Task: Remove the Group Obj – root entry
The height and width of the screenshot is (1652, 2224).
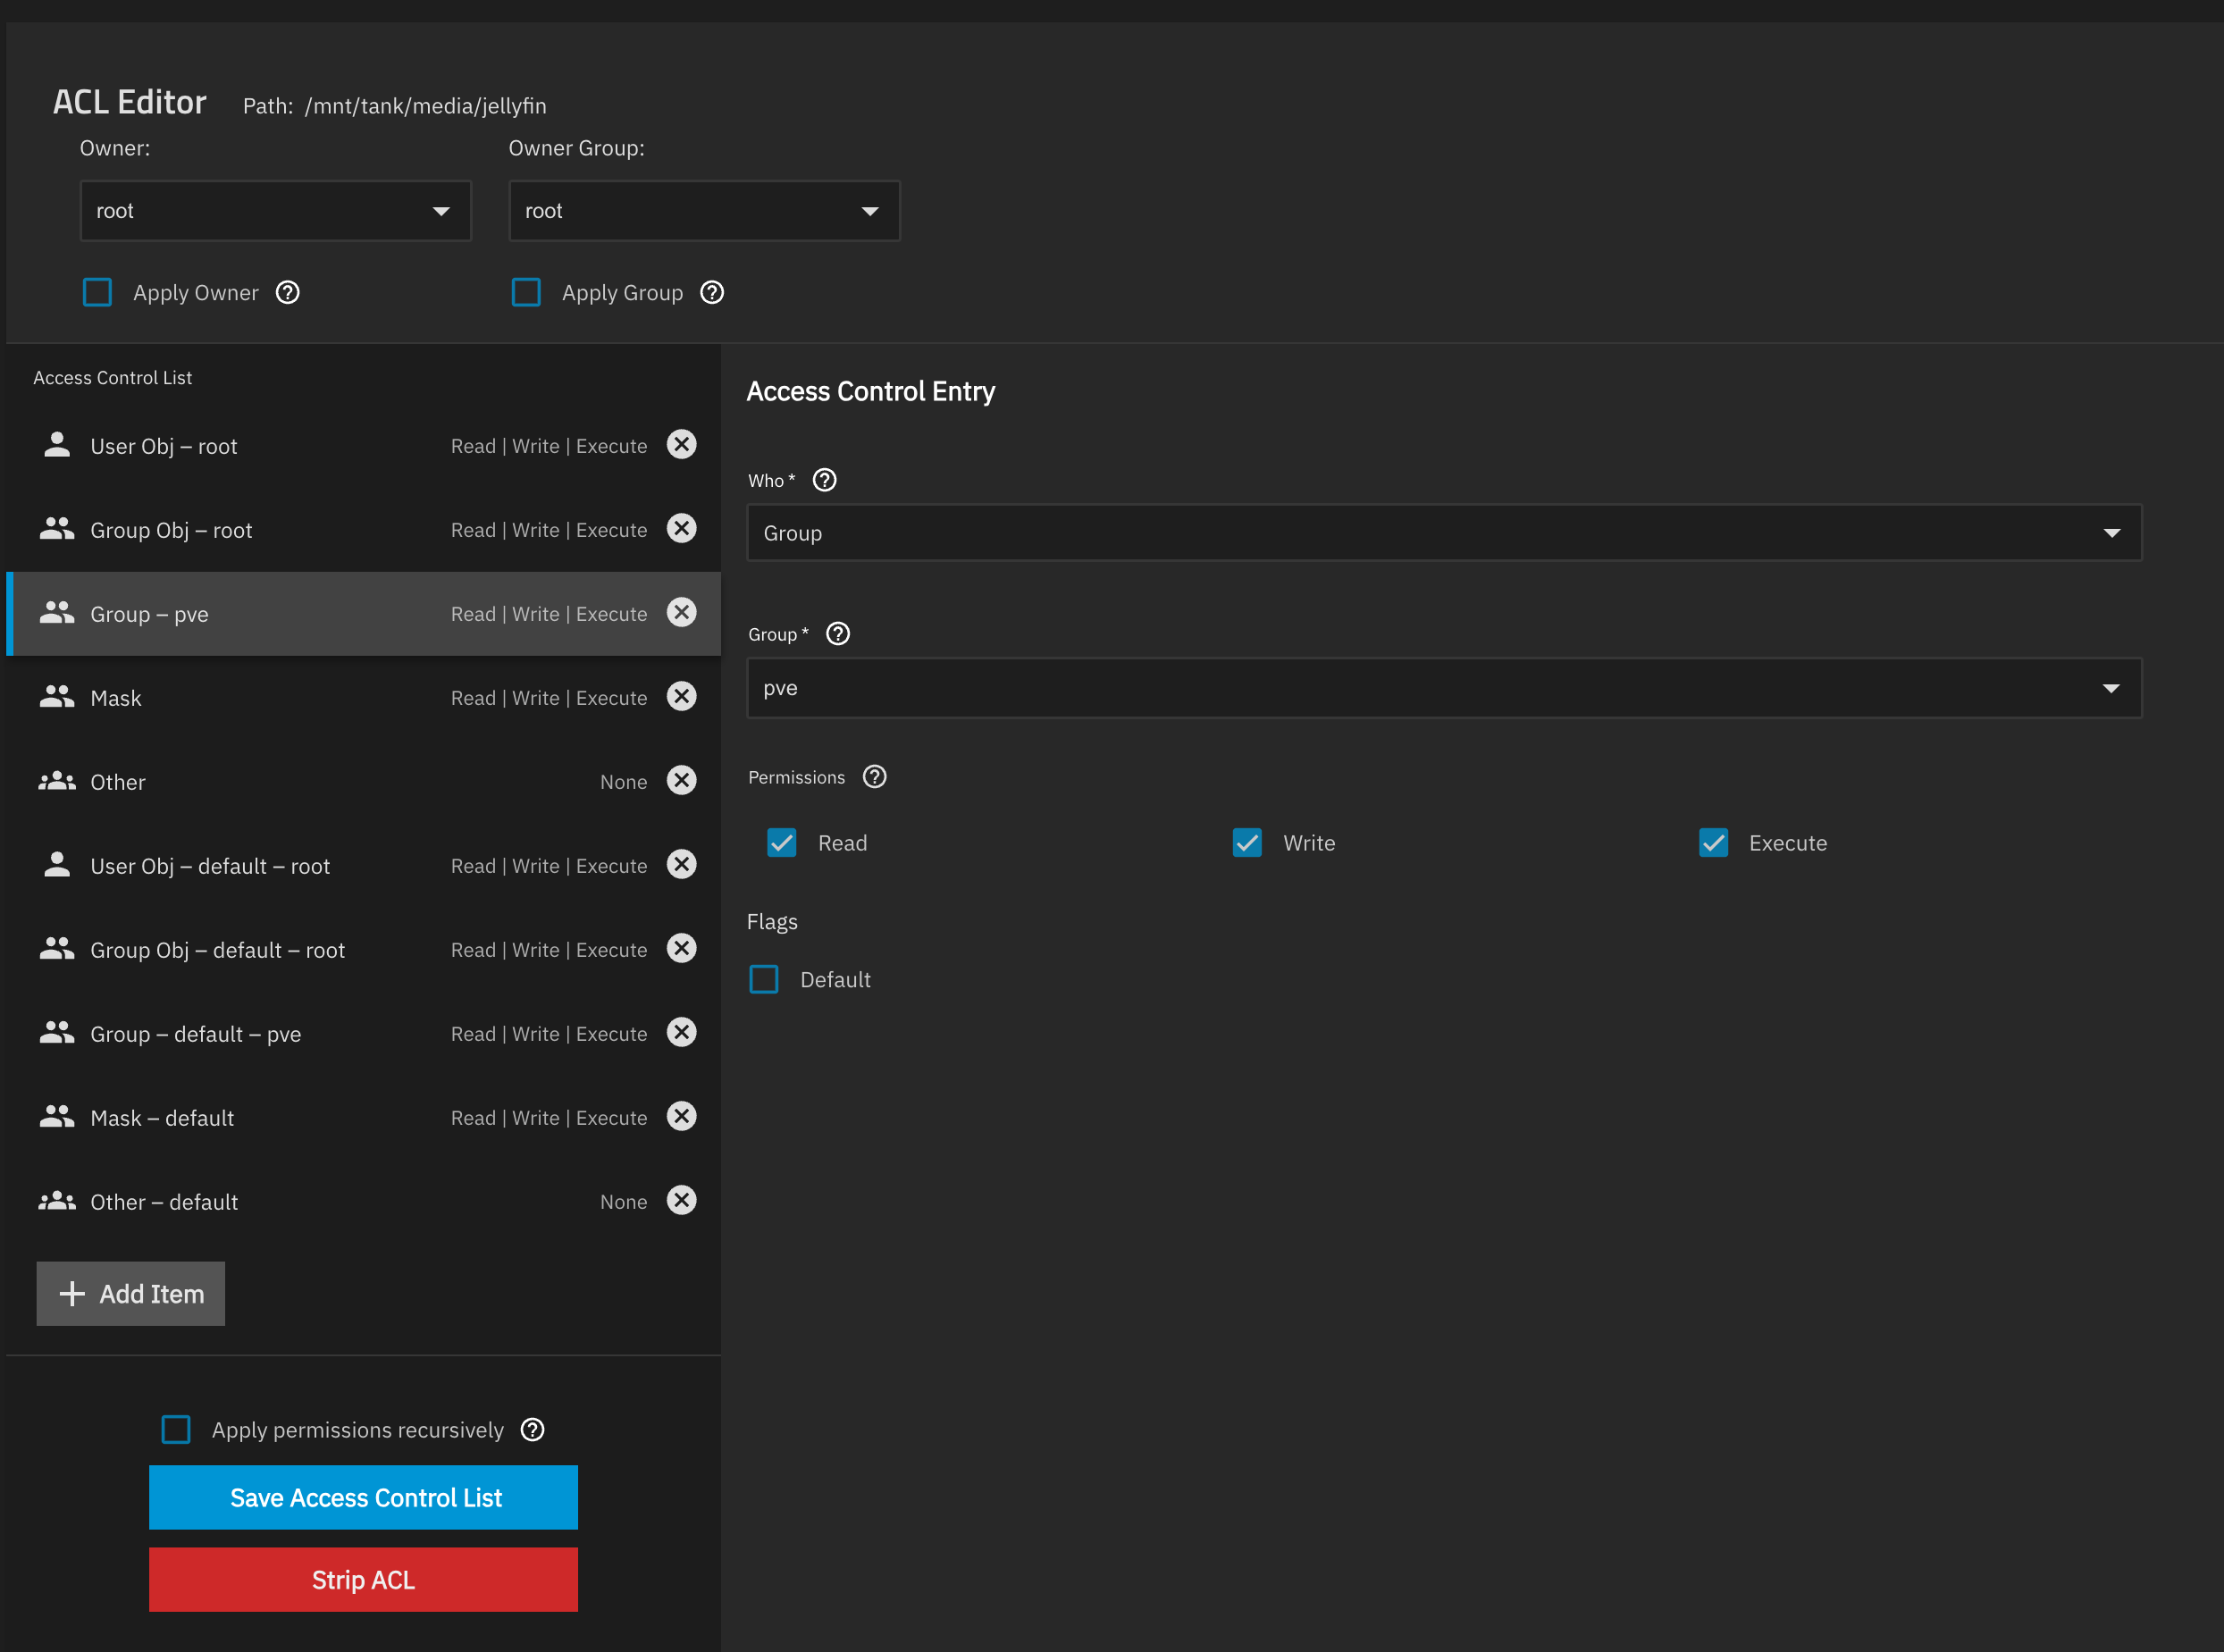Action: 681,528
